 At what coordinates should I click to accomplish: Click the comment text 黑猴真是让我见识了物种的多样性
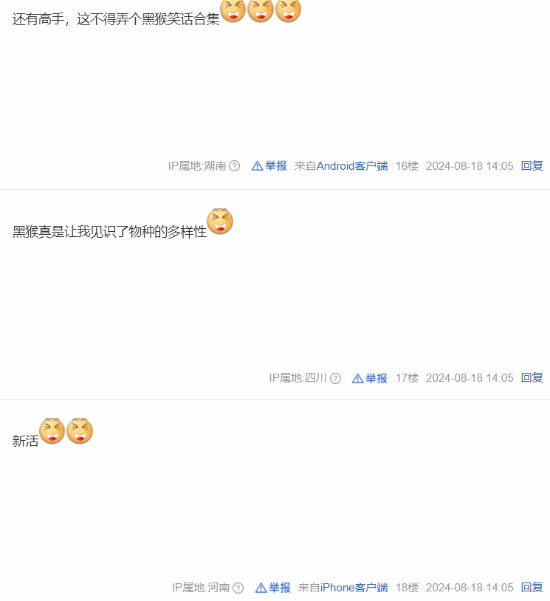pos(110,232)
